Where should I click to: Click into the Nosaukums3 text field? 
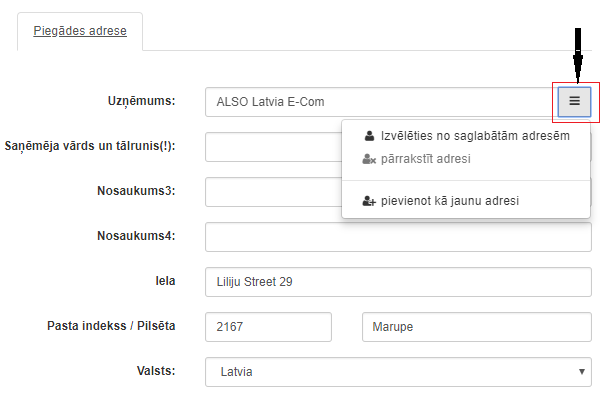pyautogui.click(x=274, y=192)
